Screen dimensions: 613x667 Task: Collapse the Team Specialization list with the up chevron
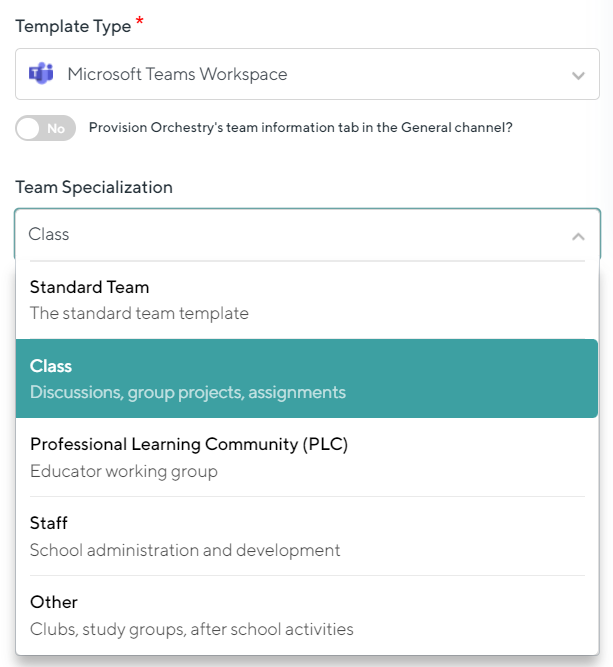click(578, 236)
